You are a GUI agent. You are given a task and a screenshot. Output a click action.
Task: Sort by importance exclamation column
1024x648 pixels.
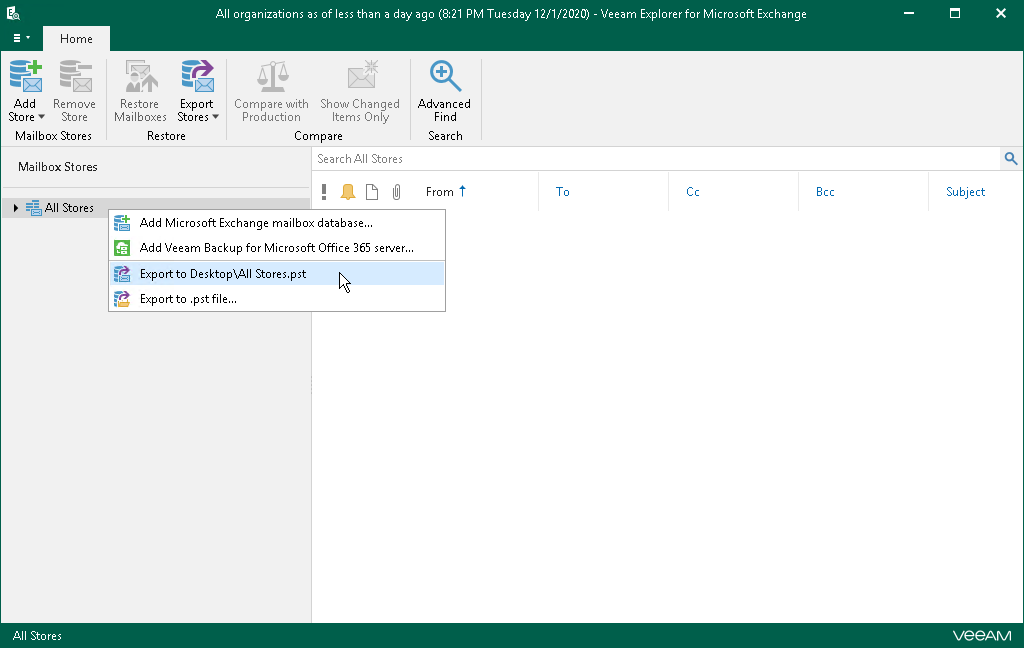324,191
